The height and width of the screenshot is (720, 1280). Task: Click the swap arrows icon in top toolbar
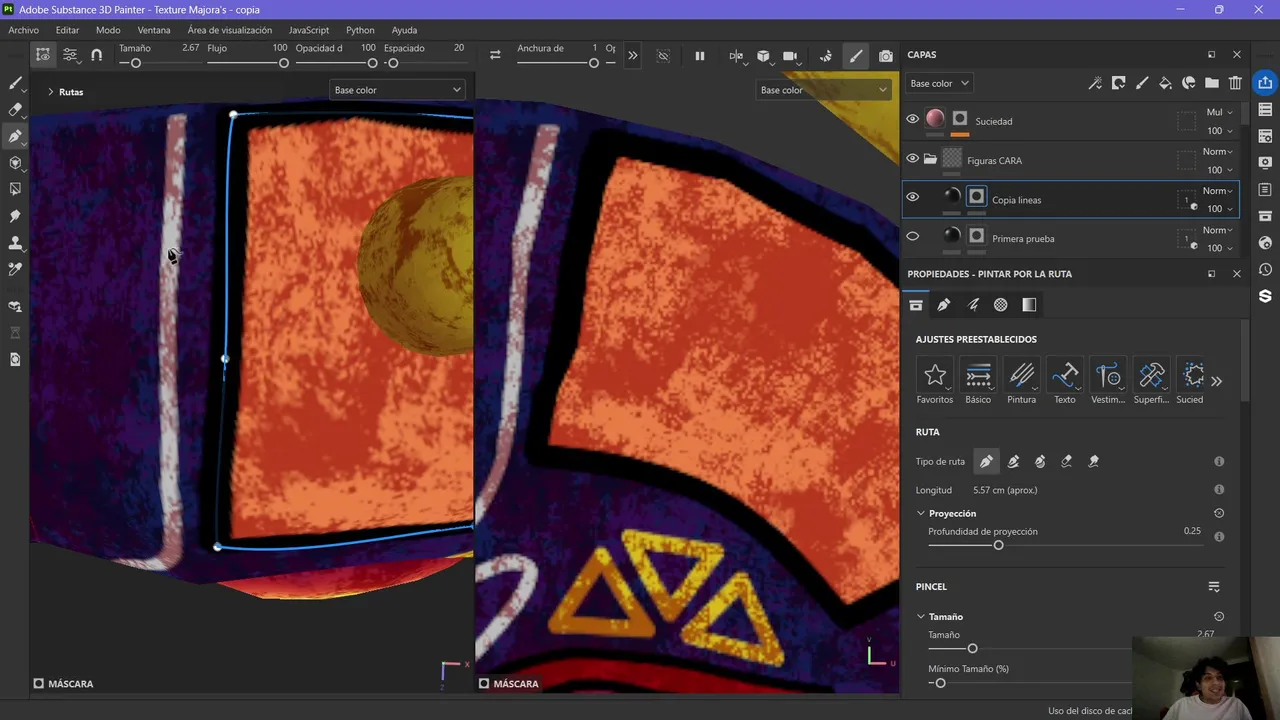tap(495, 56)
